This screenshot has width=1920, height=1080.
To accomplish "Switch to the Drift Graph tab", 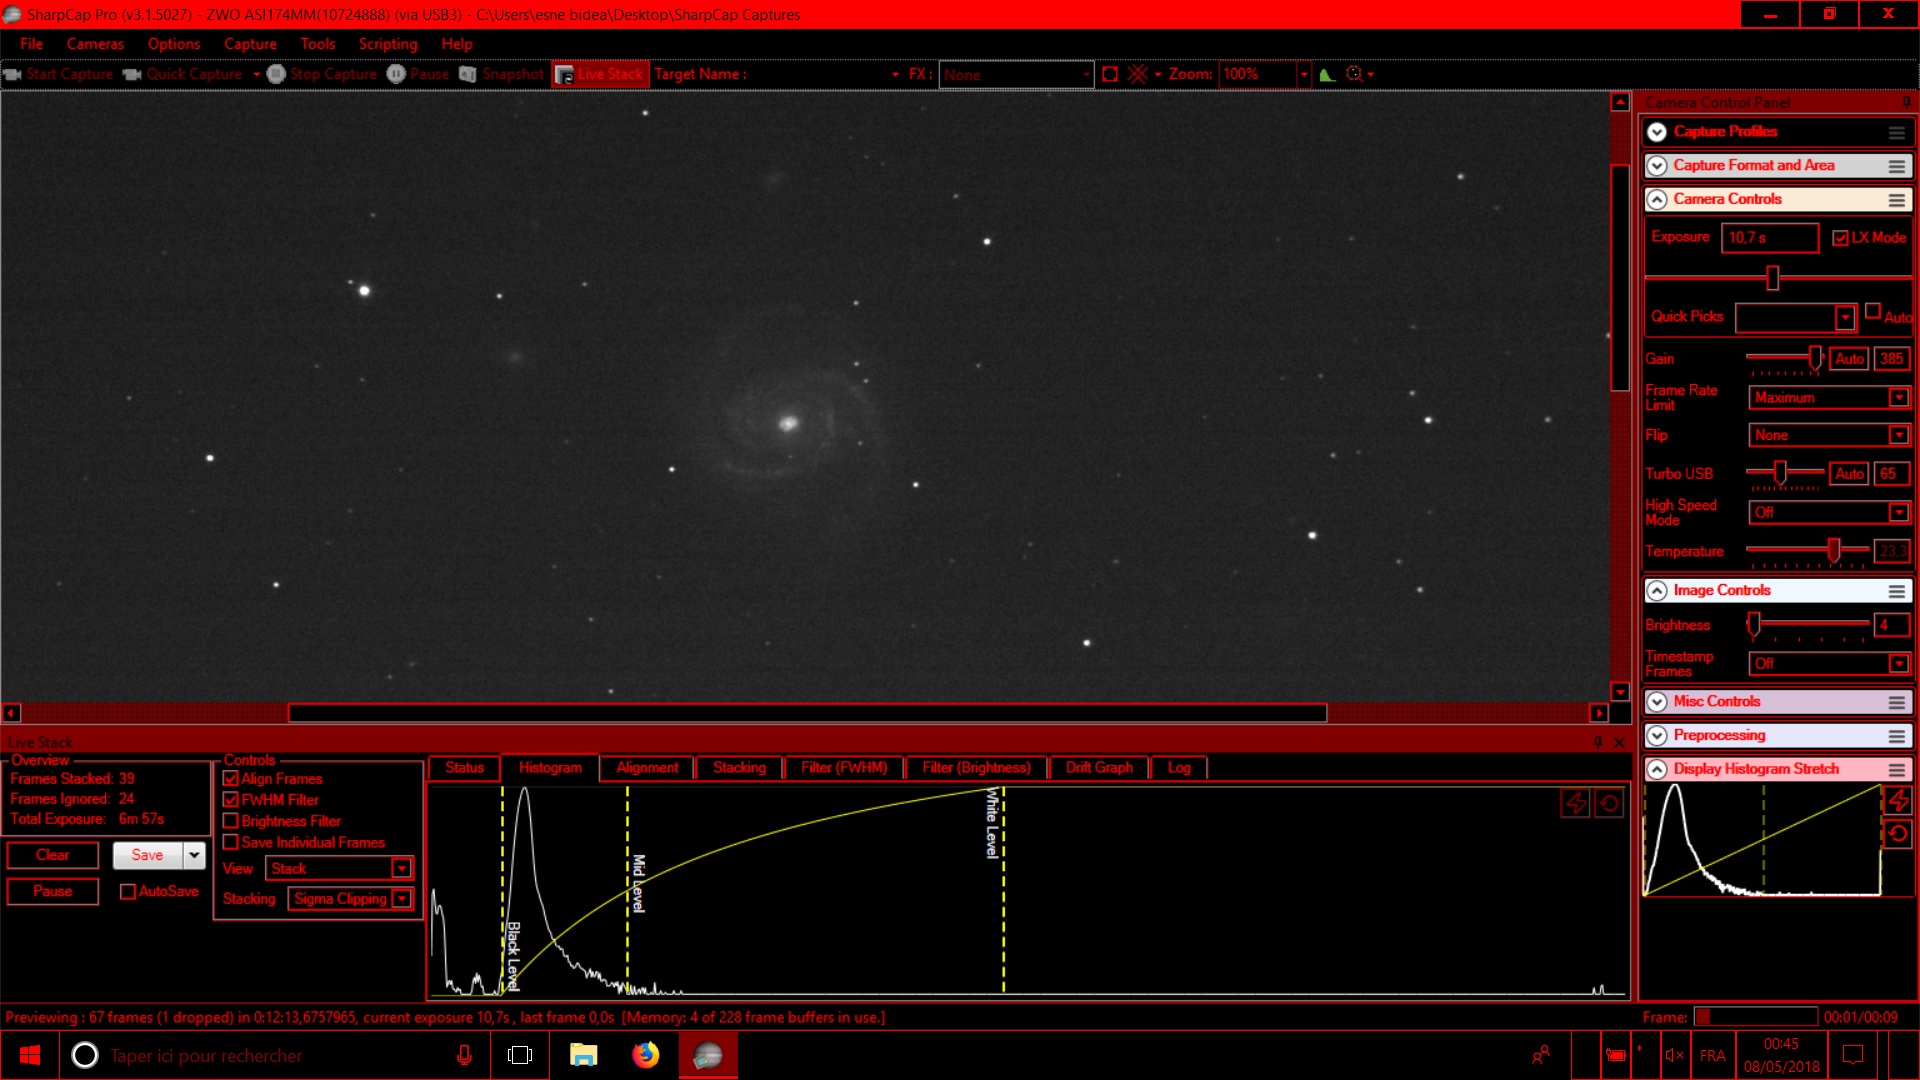I will click(x=1098, y=768).
